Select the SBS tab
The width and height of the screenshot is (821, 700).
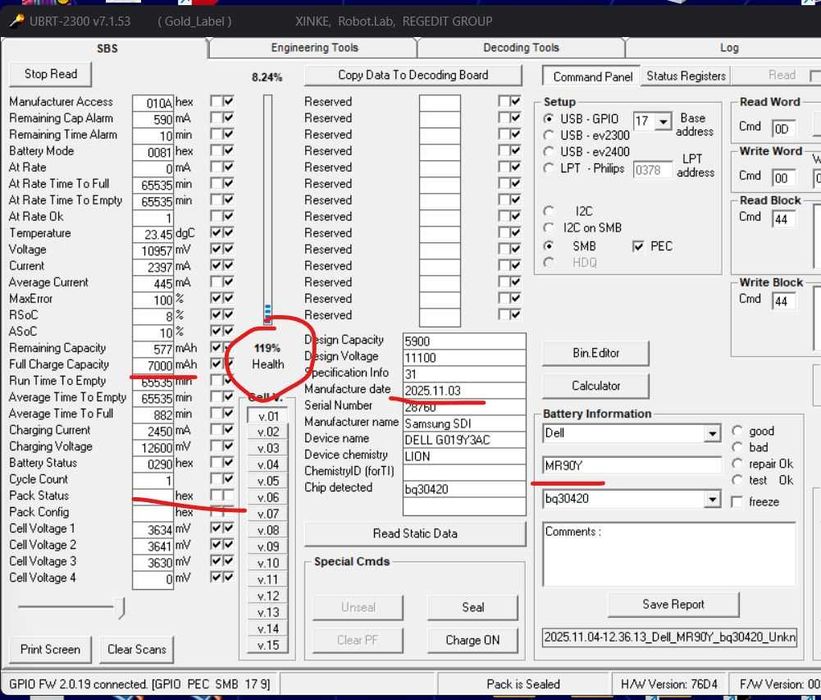pos(107,48)
